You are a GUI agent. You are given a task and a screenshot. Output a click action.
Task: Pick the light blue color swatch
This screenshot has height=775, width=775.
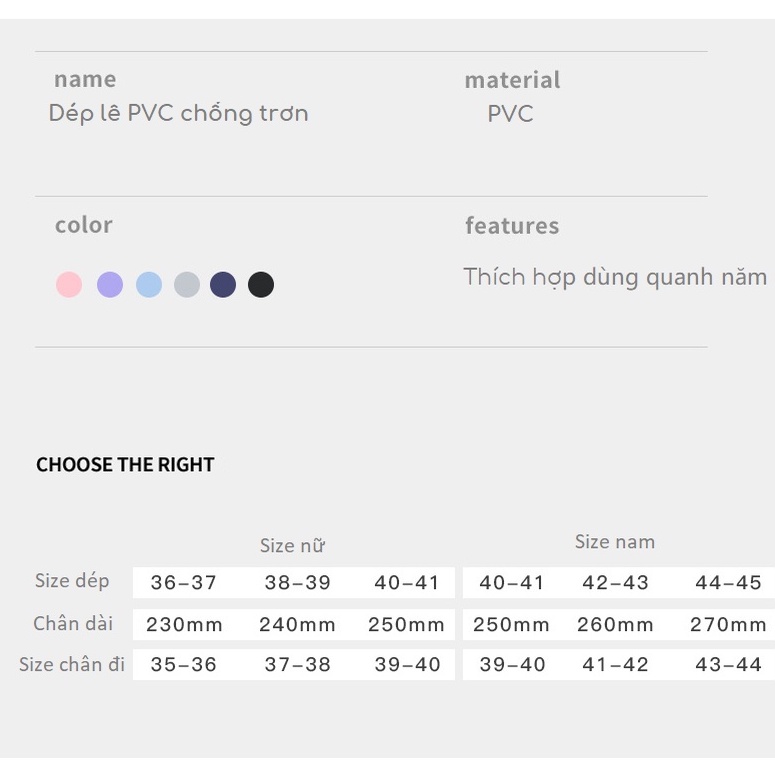(x=149, y=285)
